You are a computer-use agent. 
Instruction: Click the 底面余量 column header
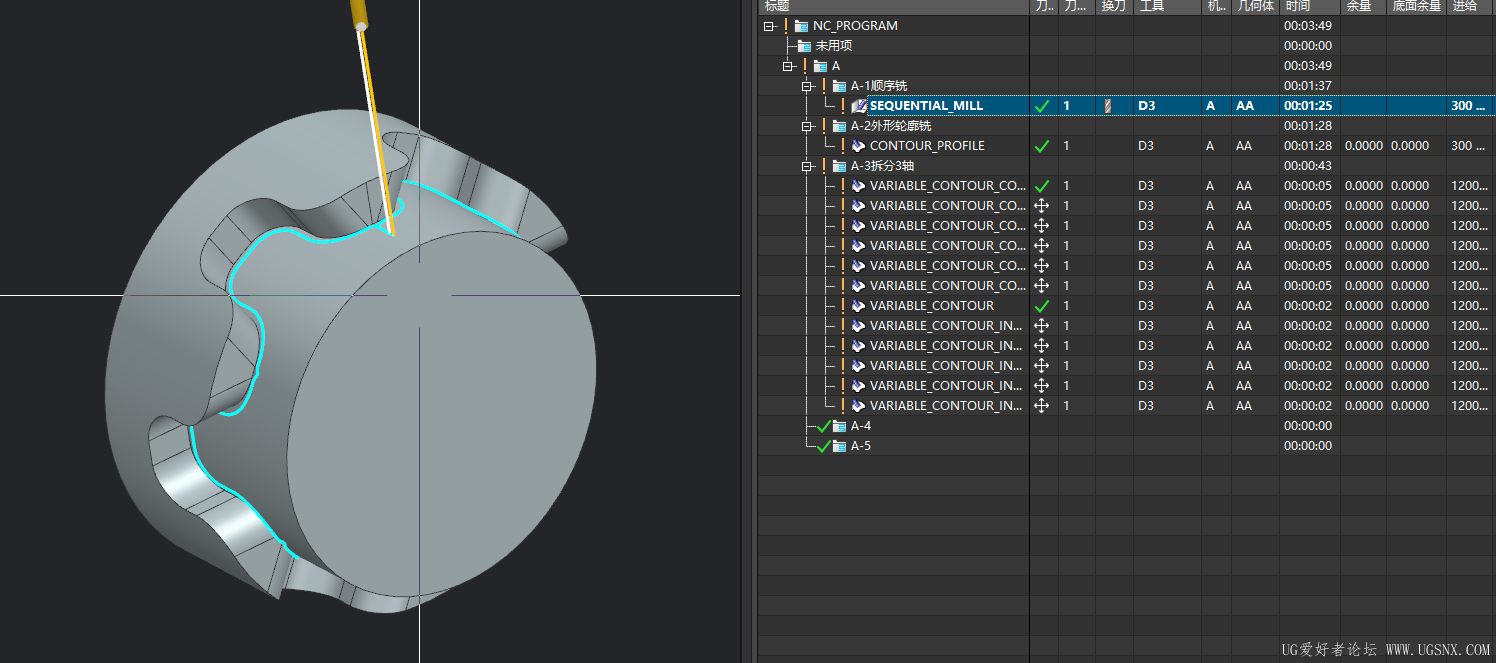point(1417,7)
